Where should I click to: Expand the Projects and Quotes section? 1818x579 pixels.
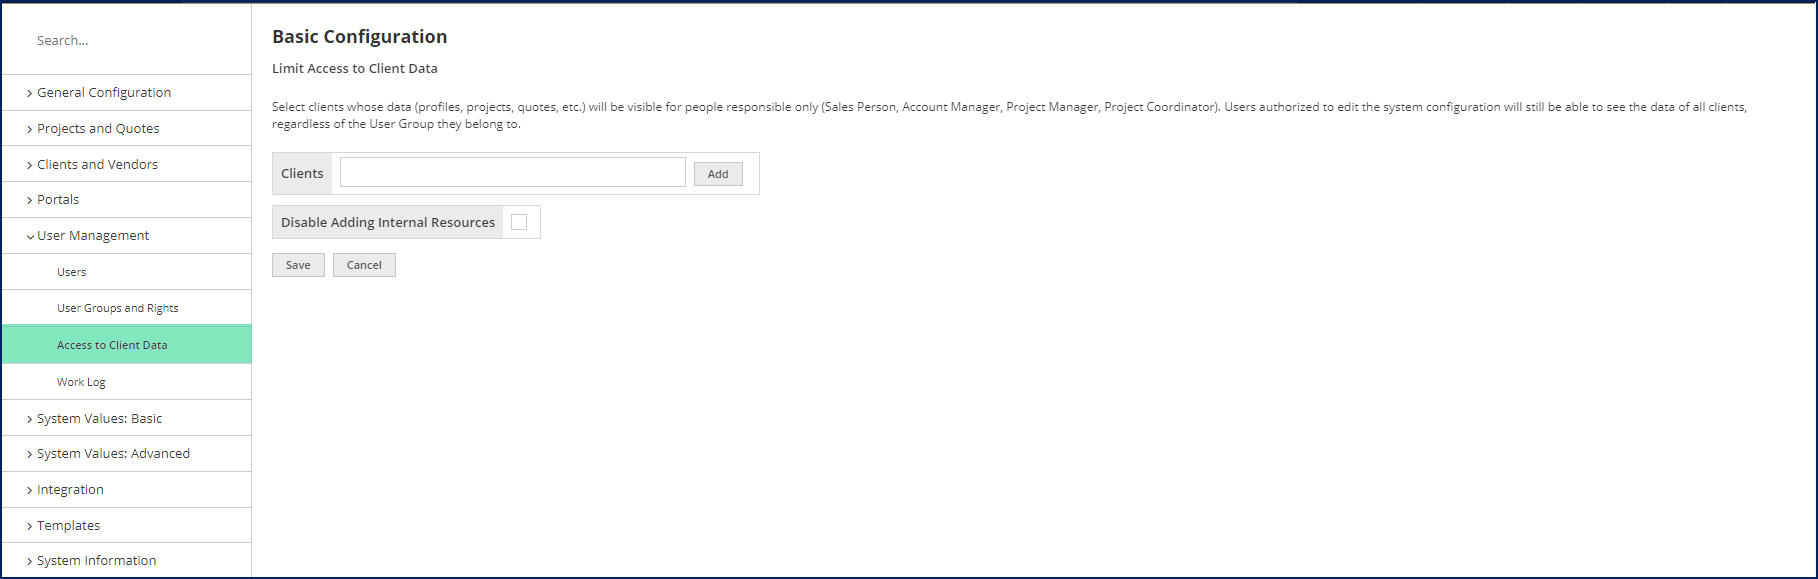tap(126, 128)
